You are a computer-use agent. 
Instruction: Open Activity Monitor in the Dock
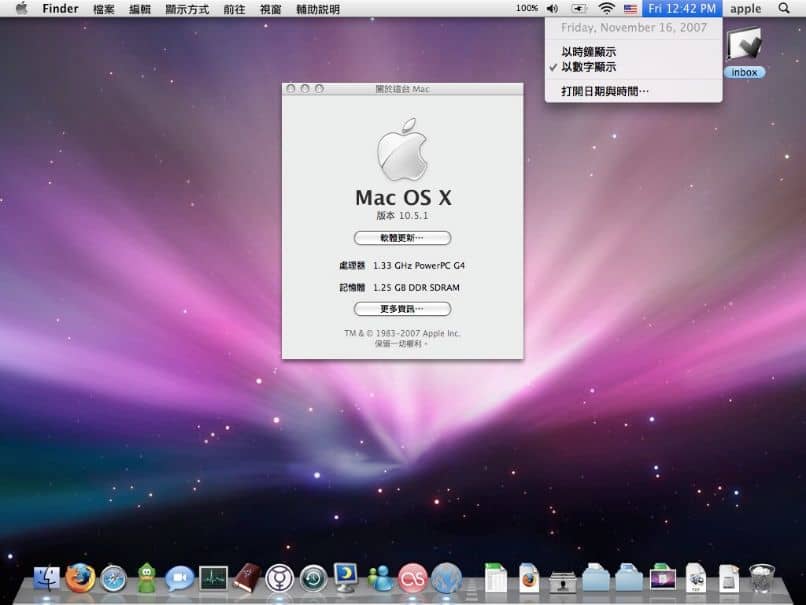[x=213, y=579]
